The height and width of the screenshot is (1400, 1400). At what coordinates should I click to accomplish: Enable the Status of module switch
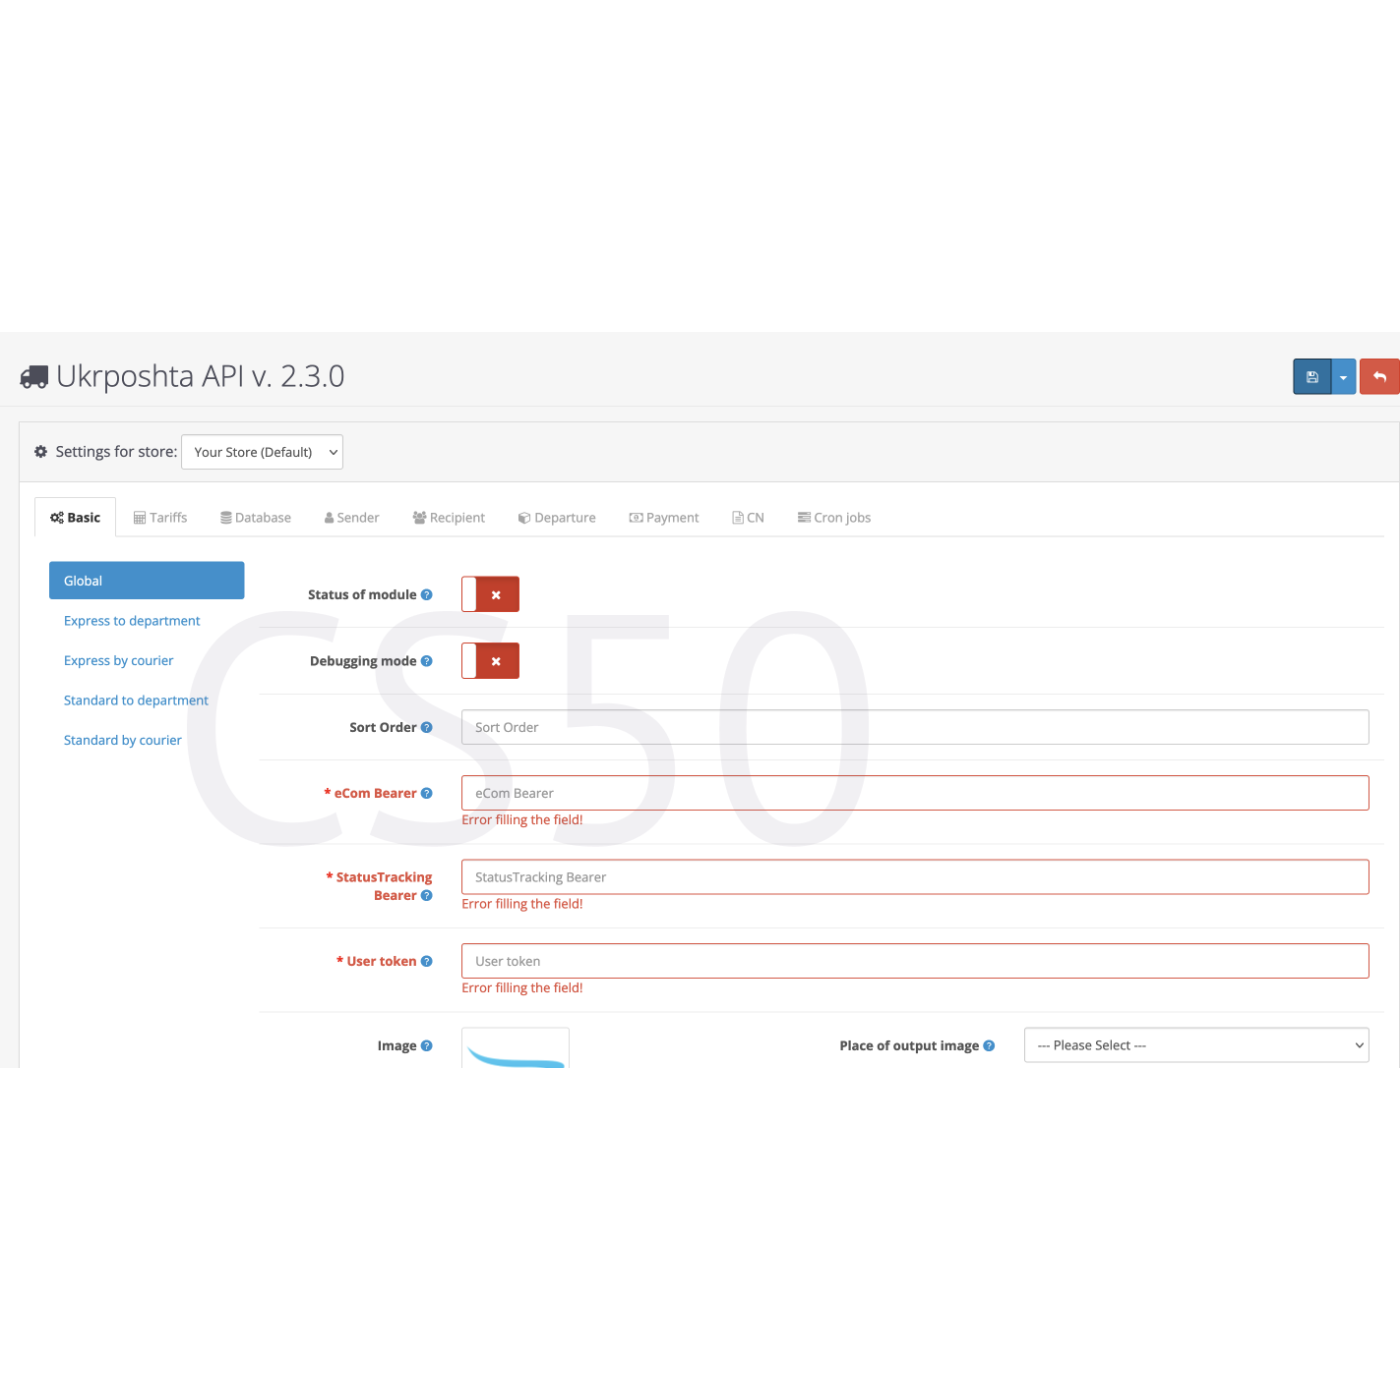point(490,594)
